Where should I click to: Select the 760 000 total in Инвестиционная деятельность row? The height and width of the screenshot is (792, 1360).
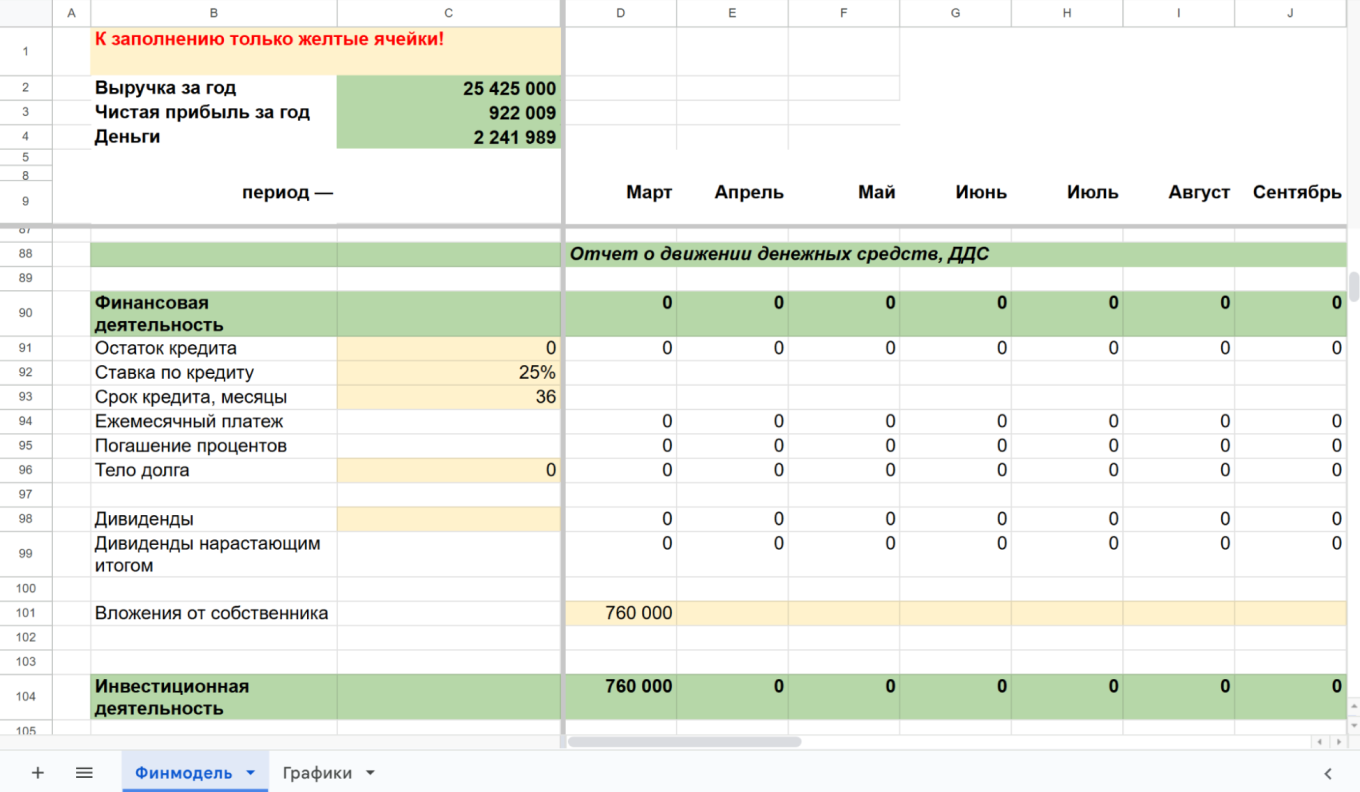tap(621, 697)
